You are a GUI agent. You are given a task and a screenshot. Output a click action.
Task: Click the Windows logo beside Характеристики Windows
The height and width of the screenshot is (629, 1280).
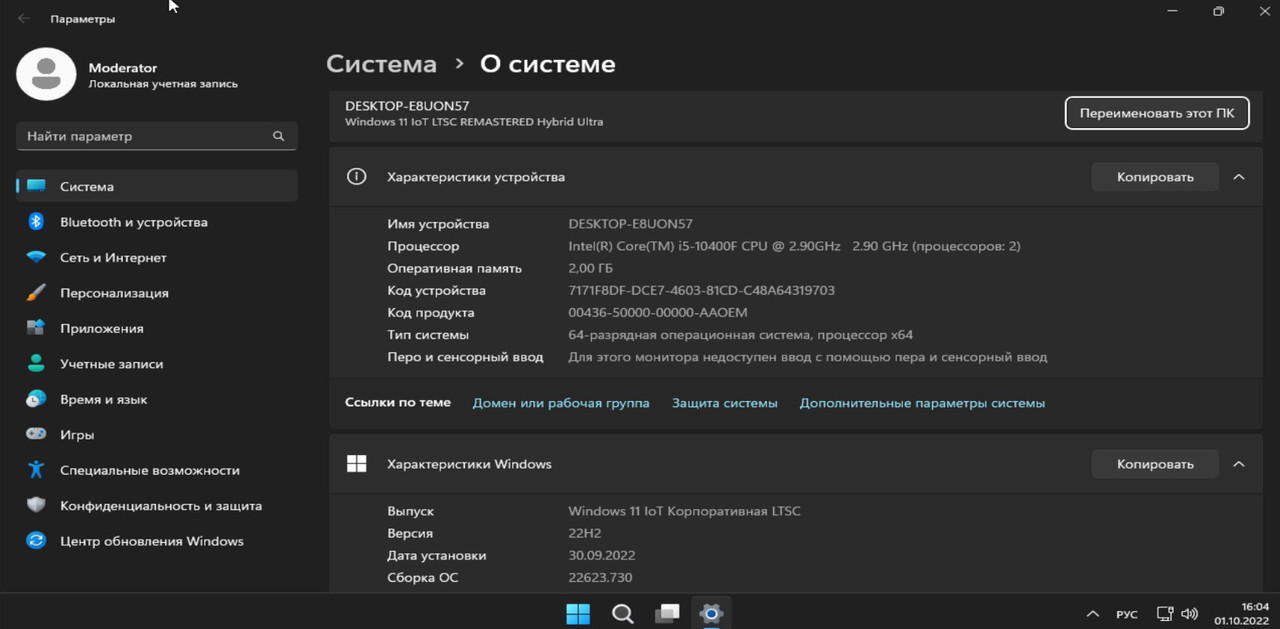pos(356,464)
